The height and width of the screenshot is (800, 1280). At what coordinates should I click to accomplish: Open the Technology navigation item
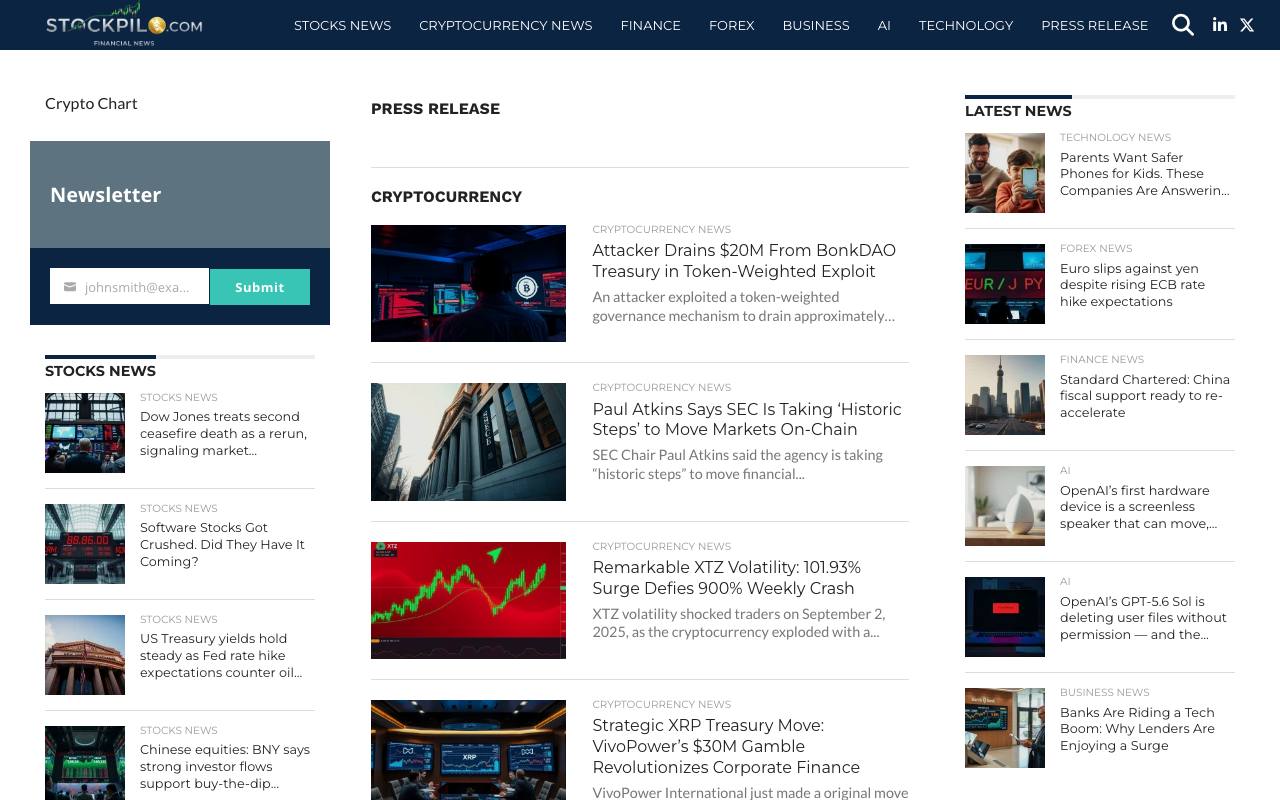tap(966, 25)
